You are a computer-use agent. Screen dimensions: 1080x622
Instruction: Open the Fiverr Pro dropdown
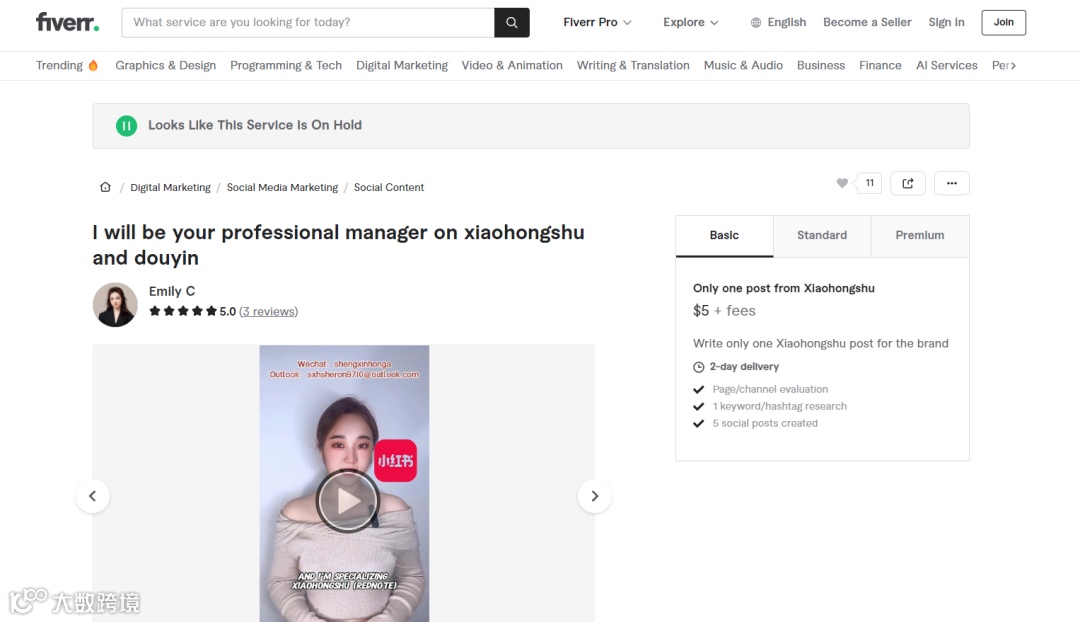(597, 22)
